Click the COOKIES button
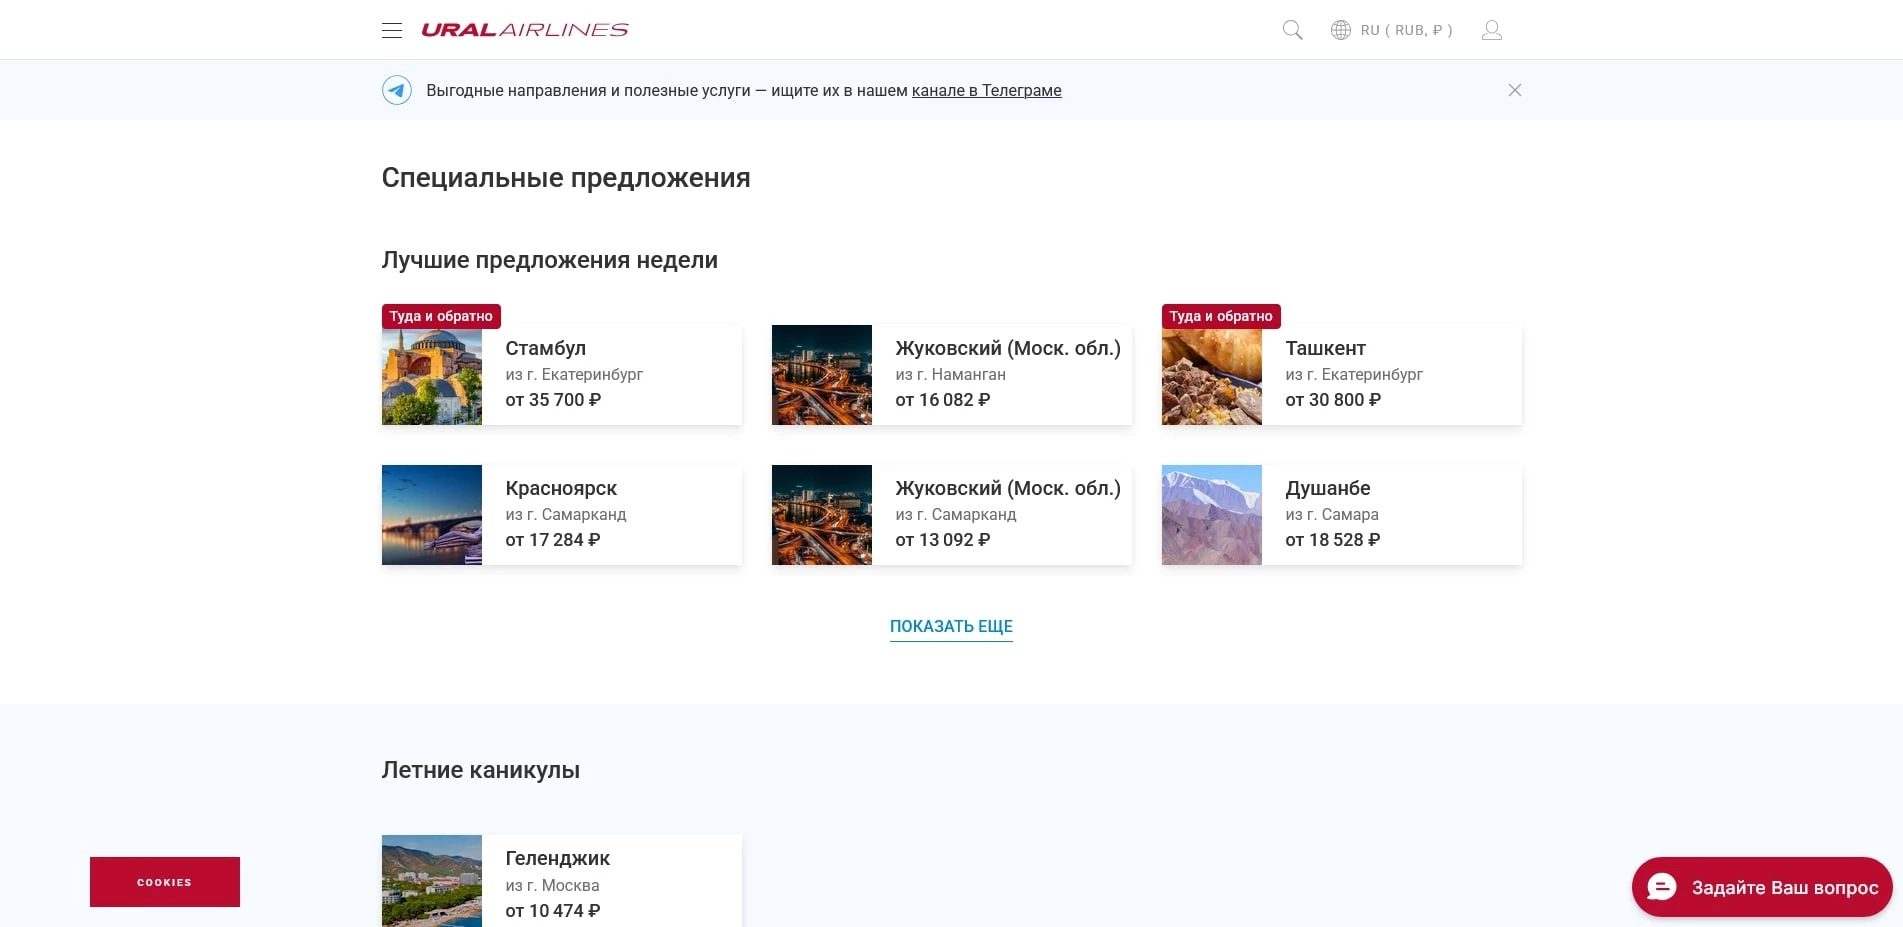Screen dimensions: 1903x927 [x=164, y=881]
